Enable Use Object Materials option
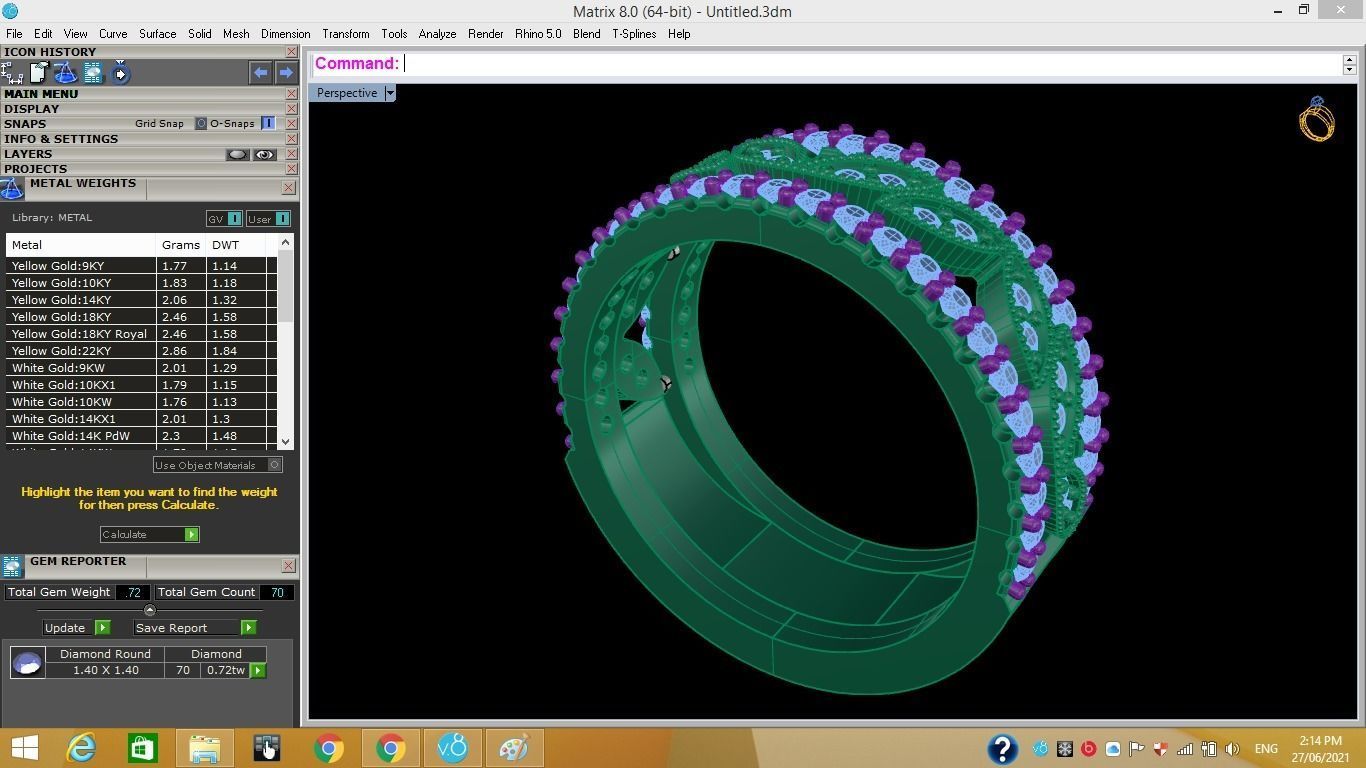 coord(275,465)
